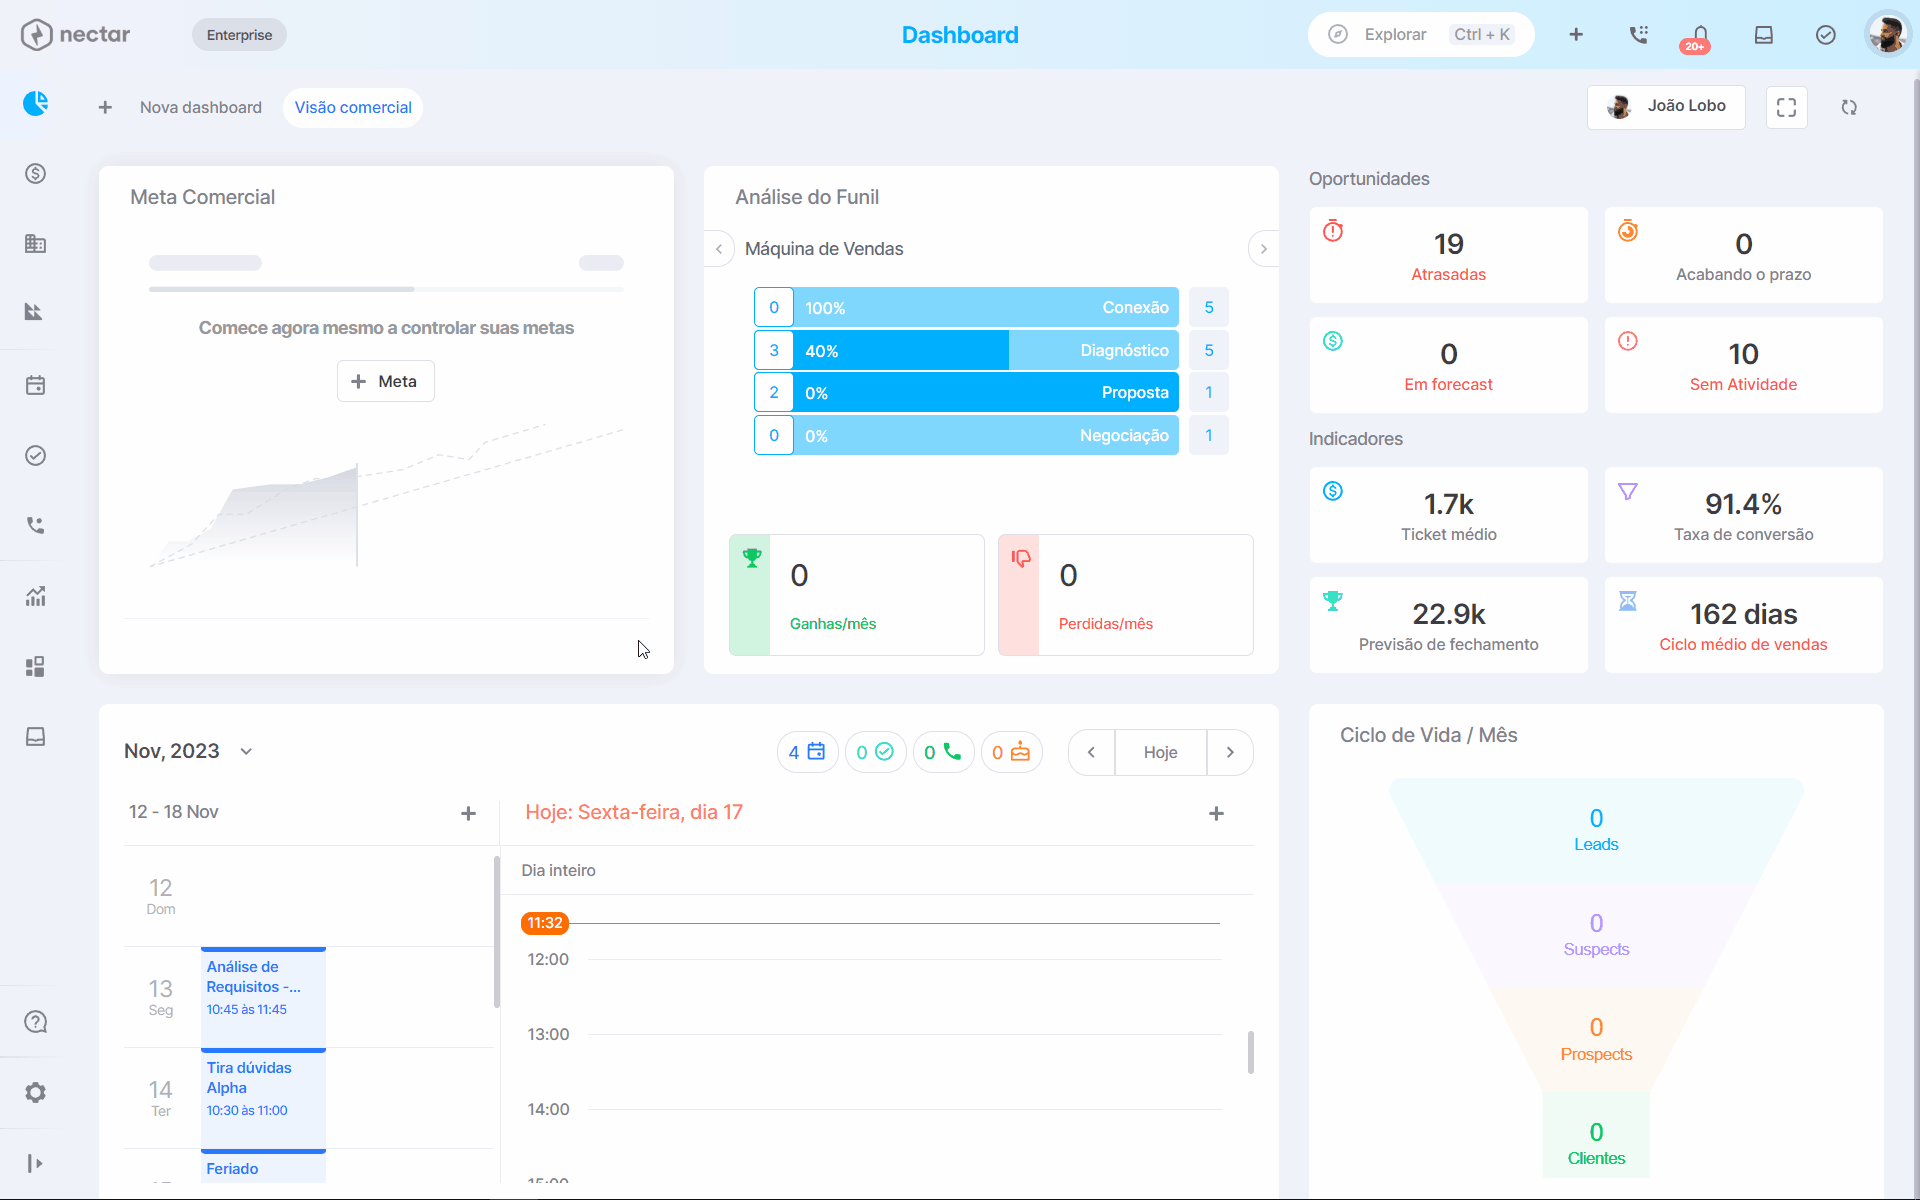Click Nova dashboard tab
This screenshot has height=1200, width=1920.
[x=201, y=107]
